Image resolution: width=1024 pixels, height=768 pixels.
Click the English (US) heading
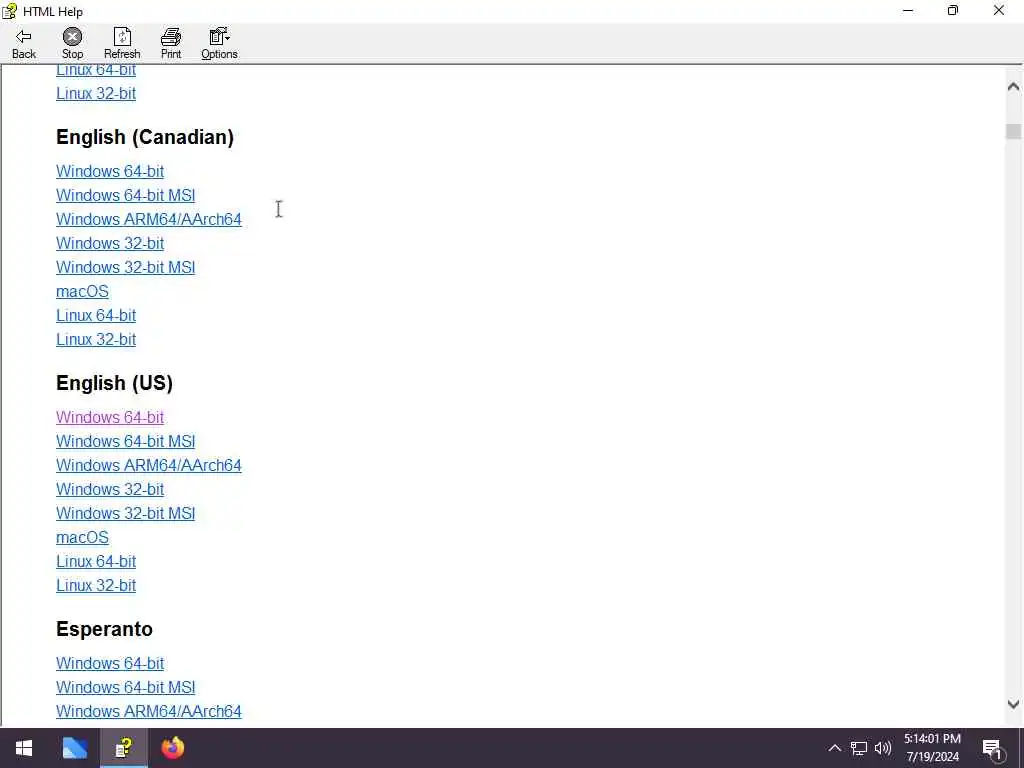114,383
